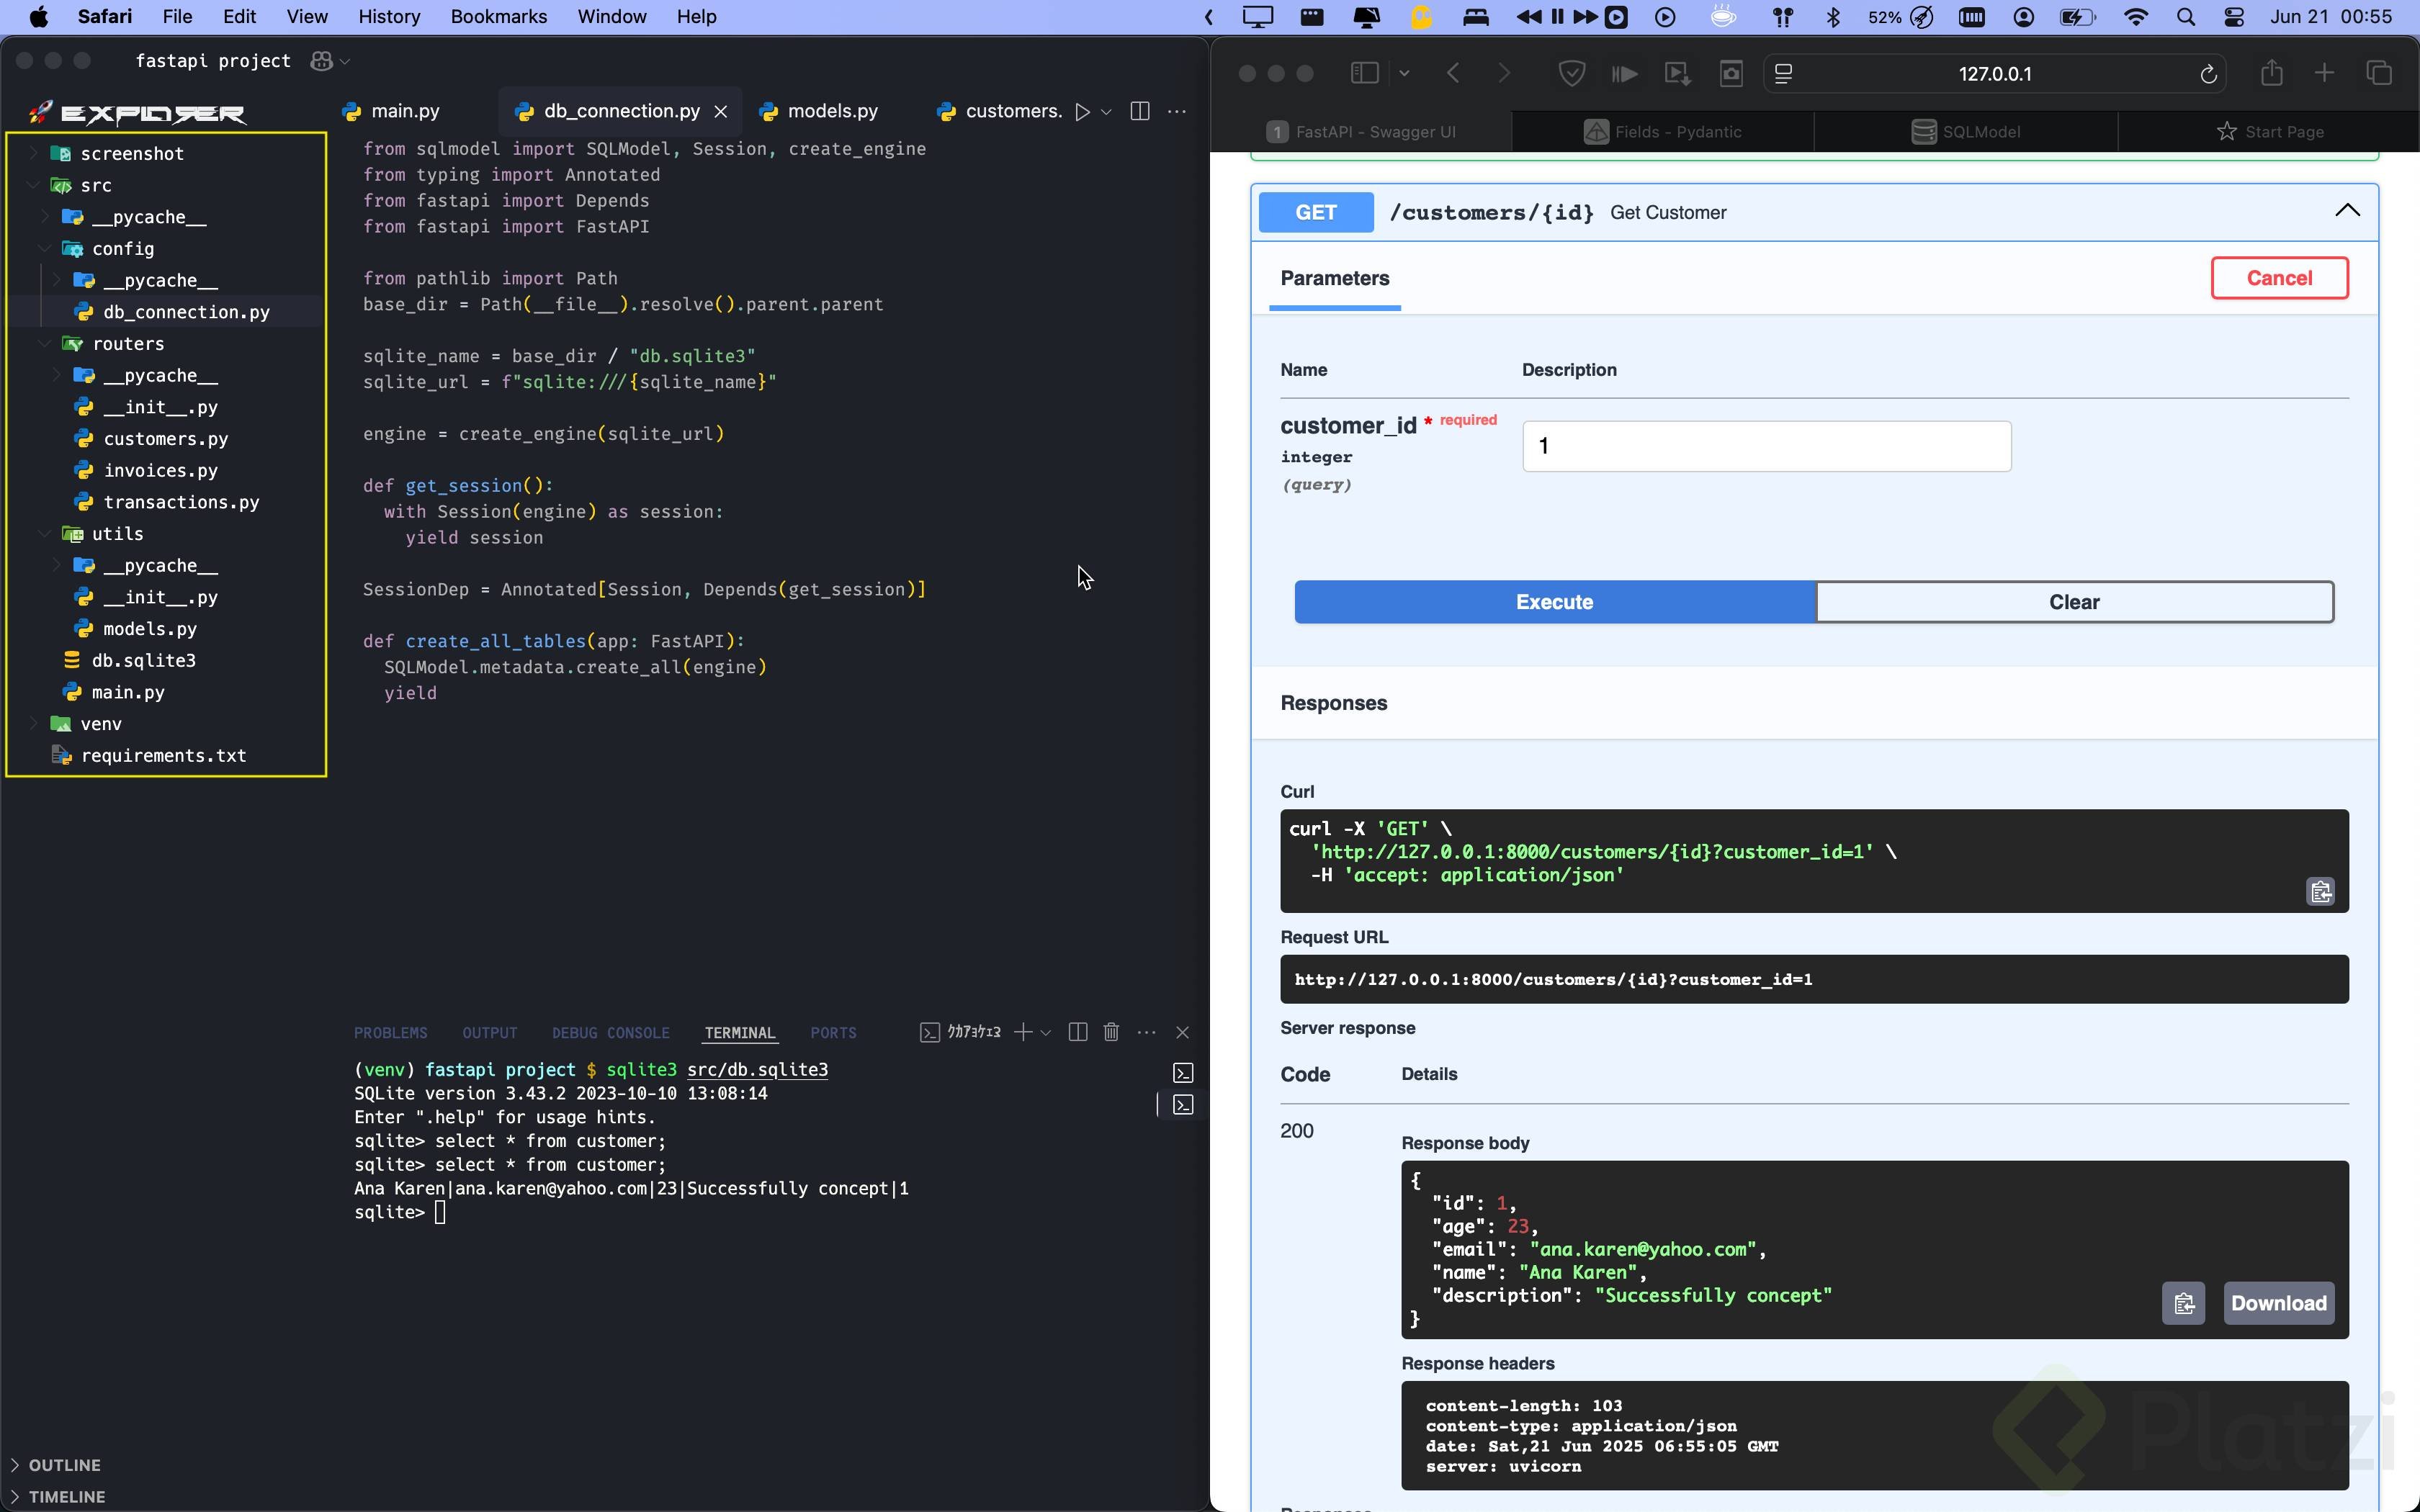Screen dimensions: 2420x1512
Task: Click the customer_id input field
Action: point(1766,446)
